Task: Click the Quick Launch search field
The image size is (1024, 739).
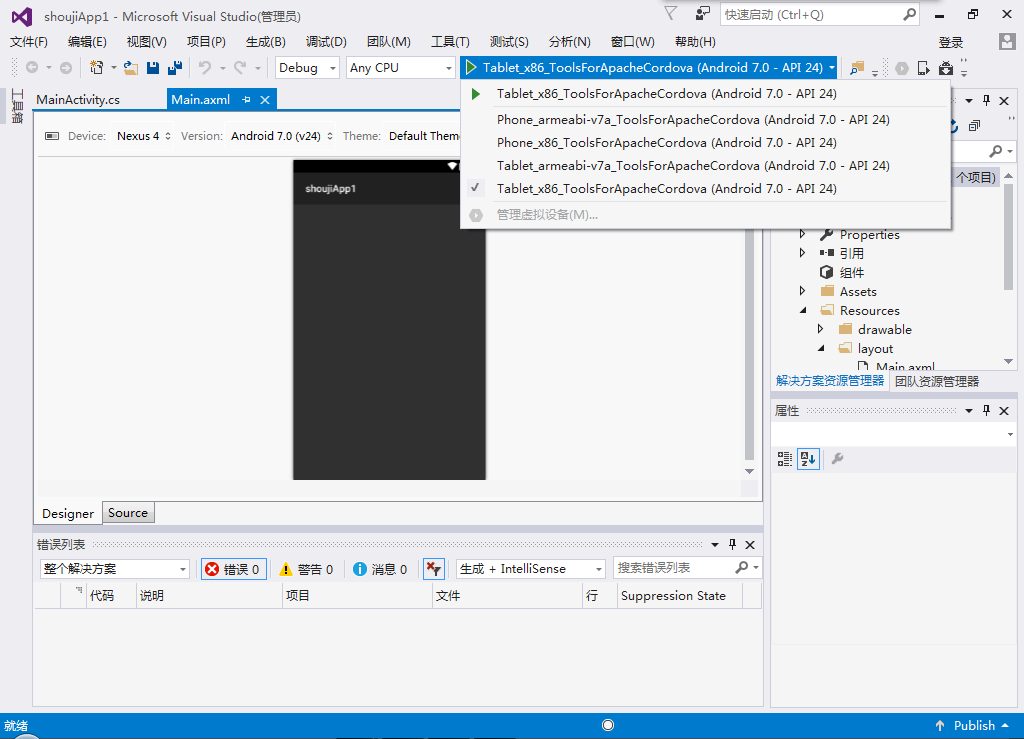Action: pos(820,14)
